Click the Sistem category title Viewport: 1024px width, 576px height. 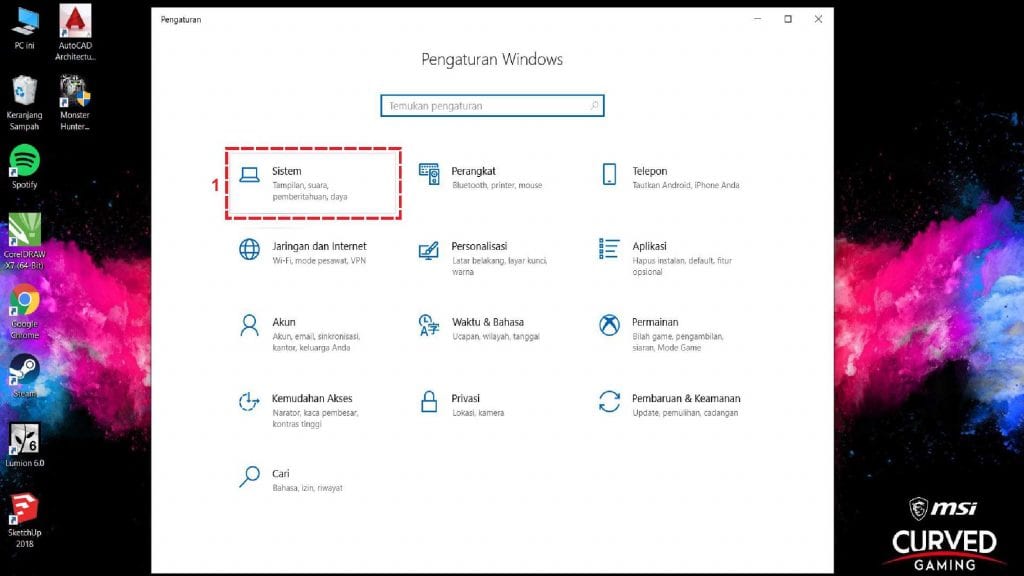tap(287, 171)
